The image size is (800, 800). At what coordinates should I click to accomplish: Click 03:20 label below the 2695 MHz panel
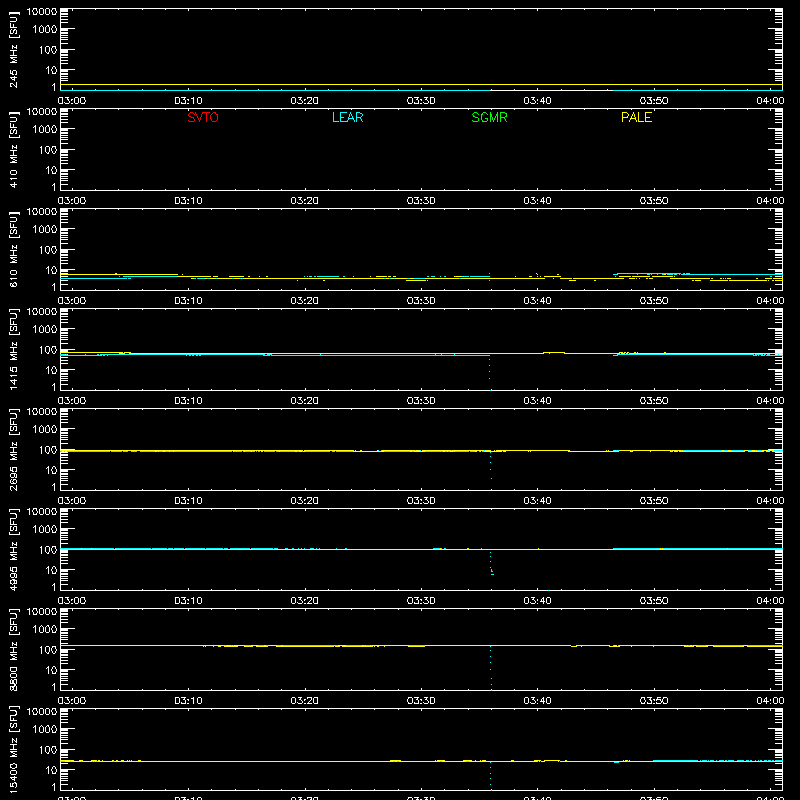(x=305, y=501)
